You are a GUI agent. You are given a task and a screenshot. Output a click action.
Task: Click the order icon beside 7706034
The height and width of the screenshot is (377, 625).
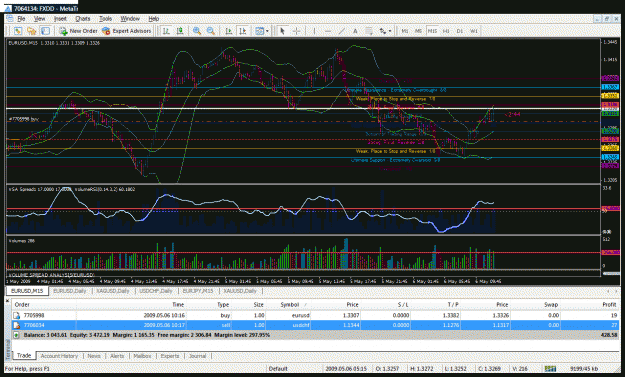point(17,325)
